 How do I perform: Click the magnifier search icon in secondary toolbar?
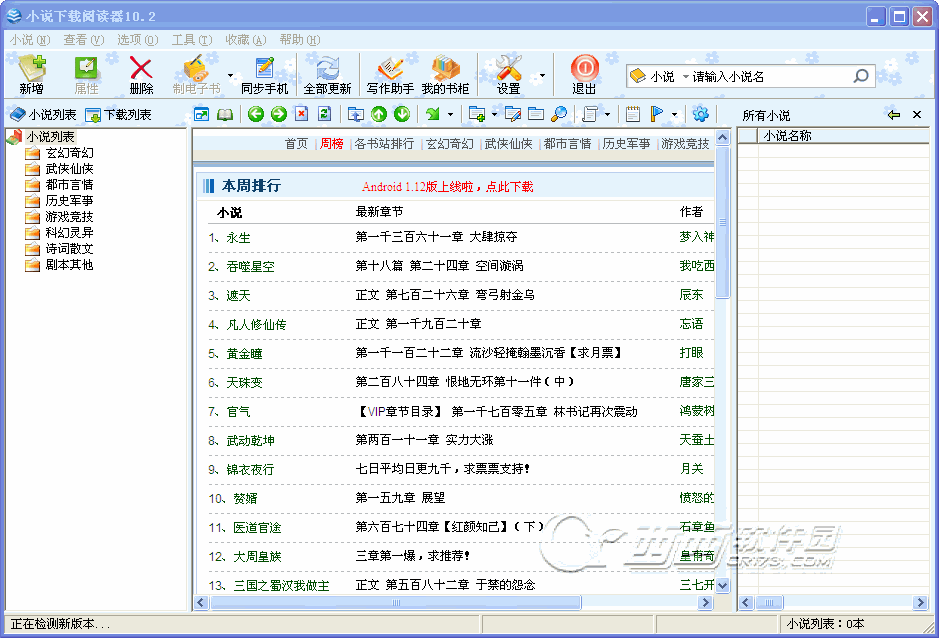point(560,114)
